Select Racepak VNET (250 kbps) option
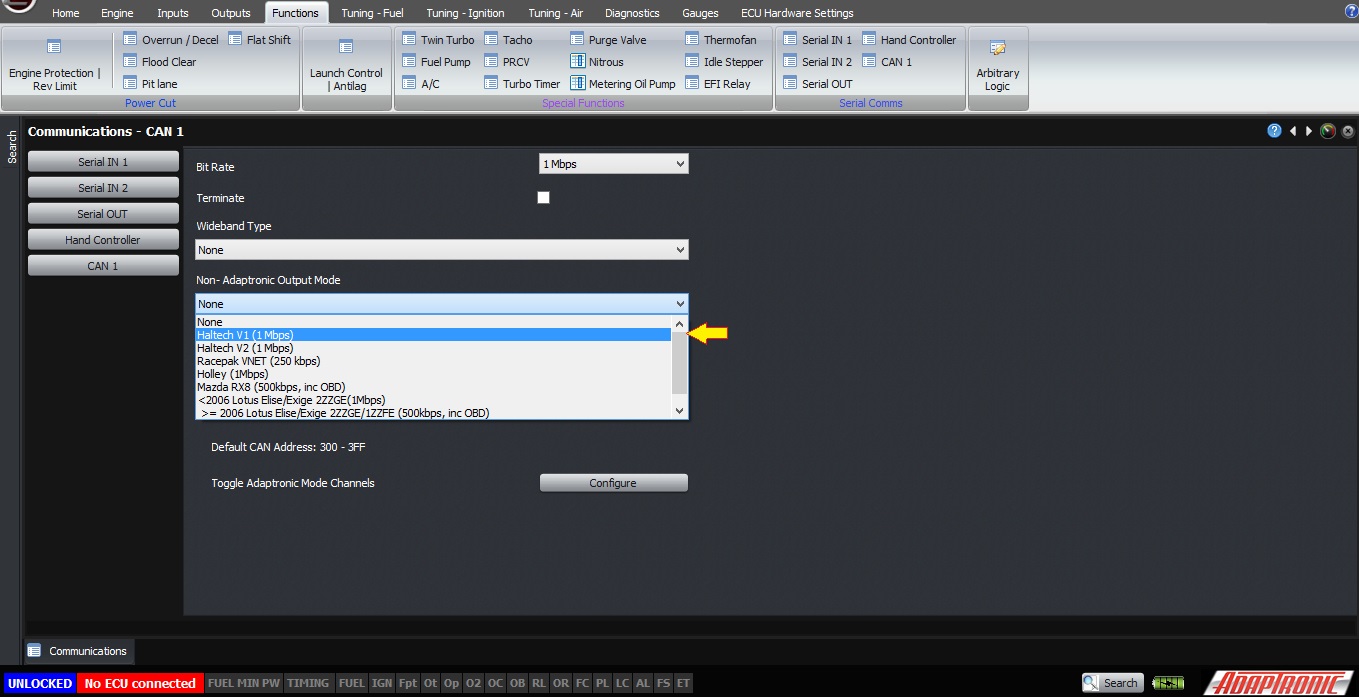Viewport: 1359px width, 697px height. 433,361
